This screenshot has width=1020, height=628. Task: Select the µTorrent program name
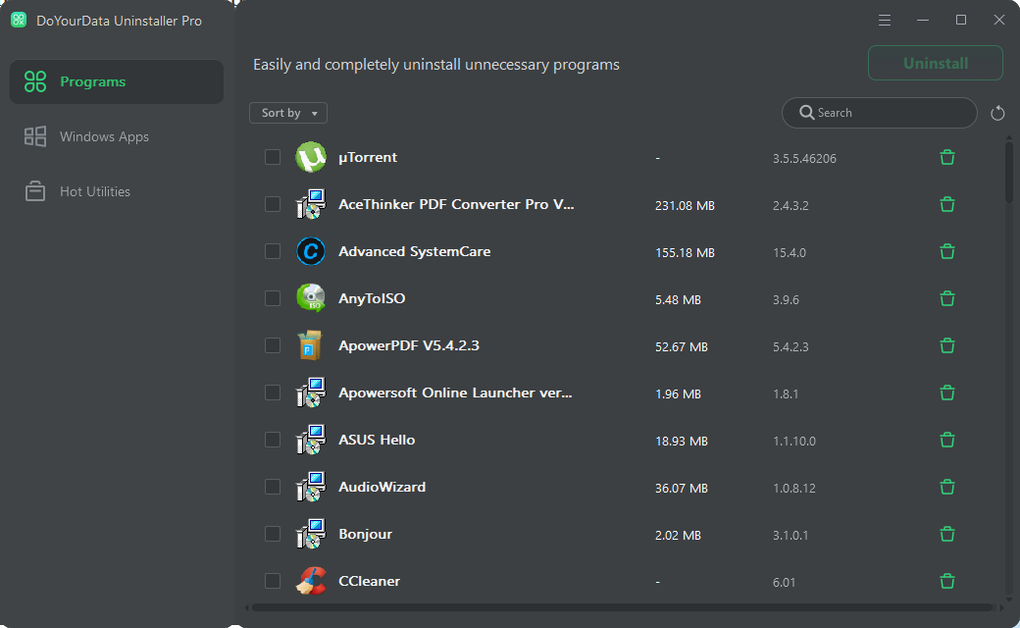(368, 157)
